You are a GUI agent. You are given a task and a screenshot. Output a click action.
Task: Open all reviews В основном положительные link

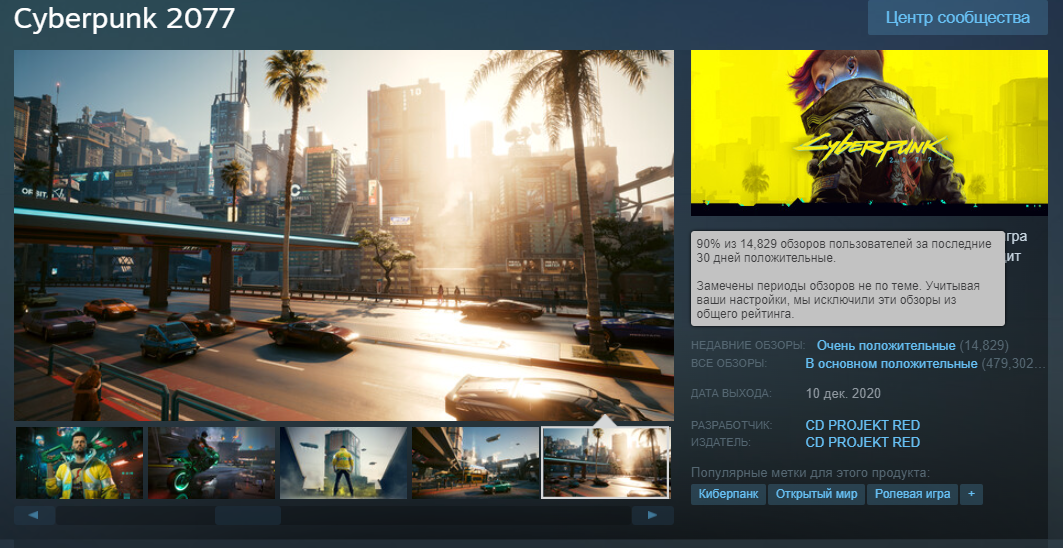coord(891,364)
